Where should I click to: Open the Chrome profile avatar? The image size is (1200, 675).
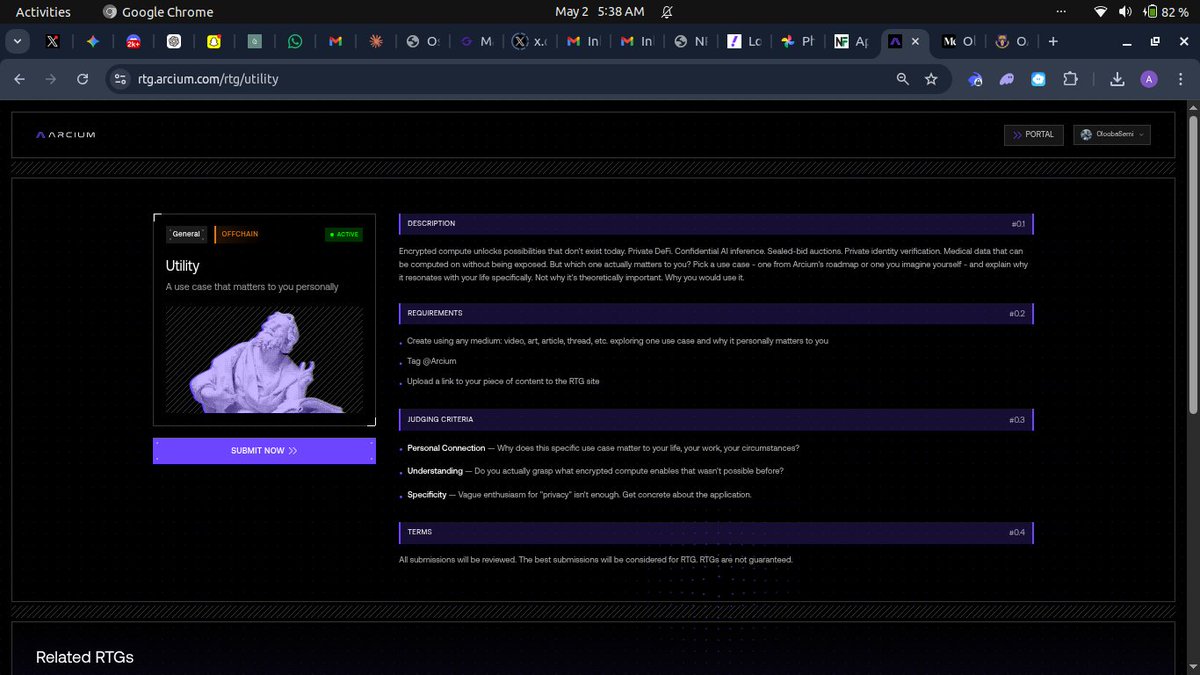[x=1149, y=79]
